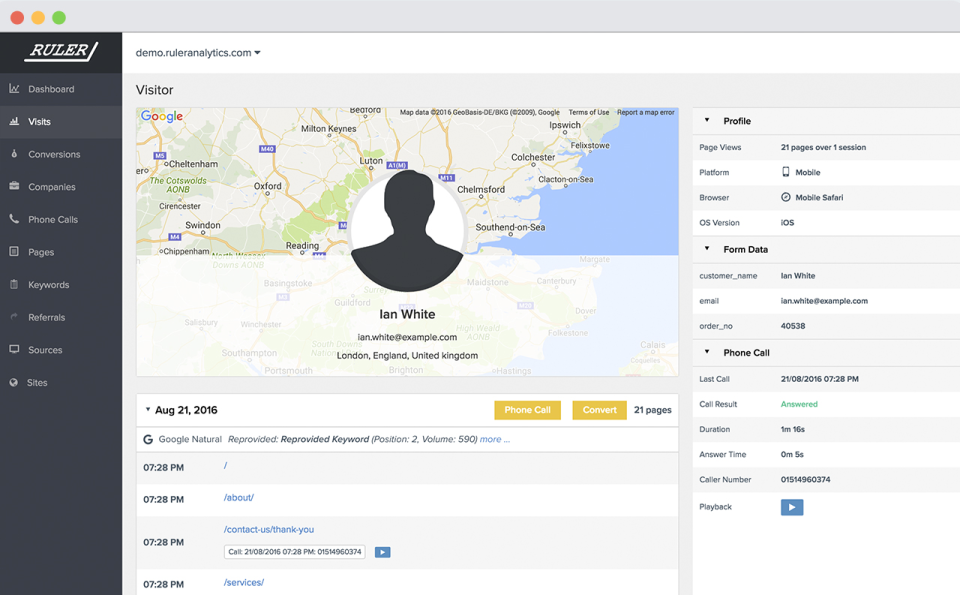Viewport: 960px width, 595px height.
Task: Collapse the Form Data section
Action: pos(708,249)
